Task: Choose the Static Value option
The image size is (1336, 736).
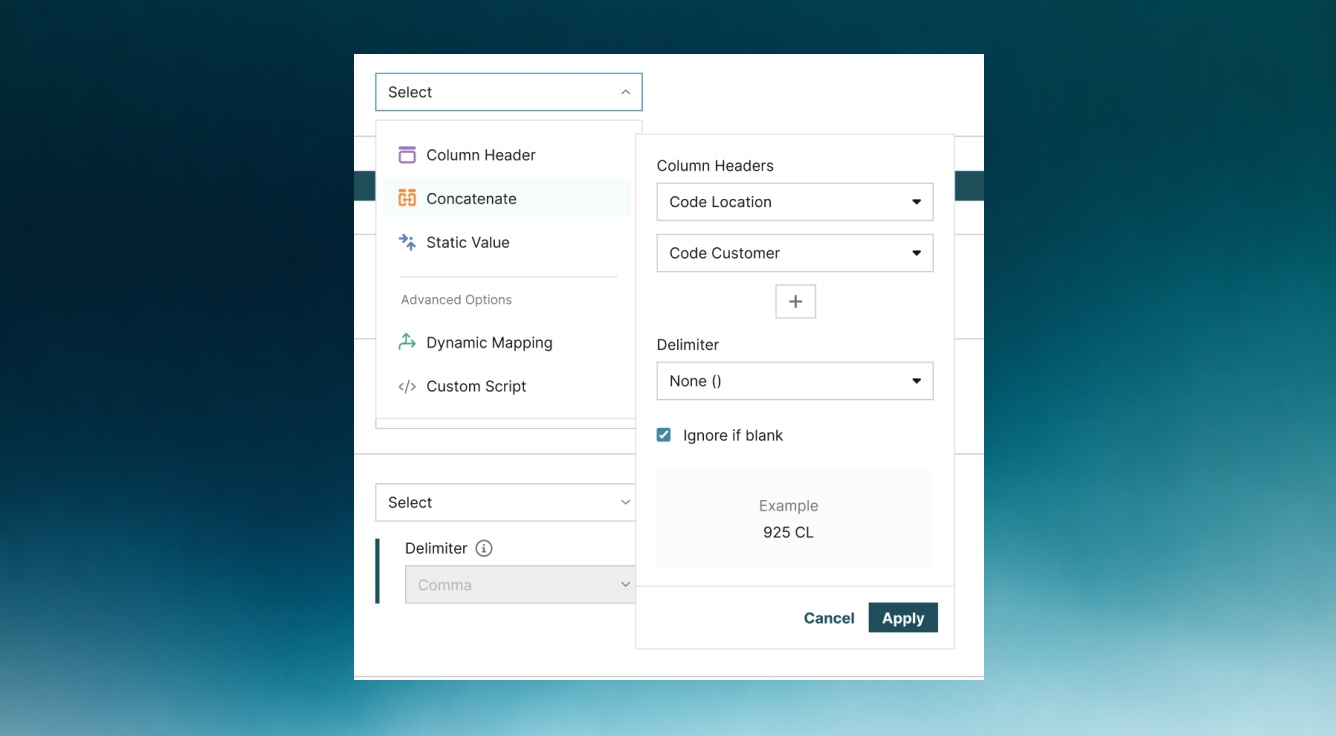Action: [507, 242]
